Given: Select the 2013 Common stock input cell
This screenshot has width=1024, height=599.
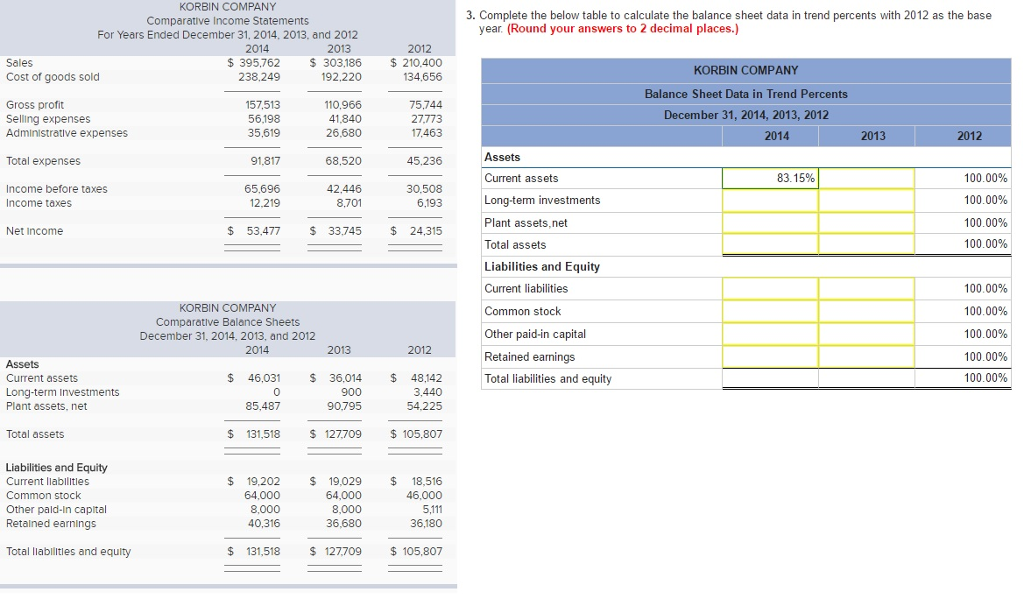Looking at the screenshot, I should pos(866,311).
